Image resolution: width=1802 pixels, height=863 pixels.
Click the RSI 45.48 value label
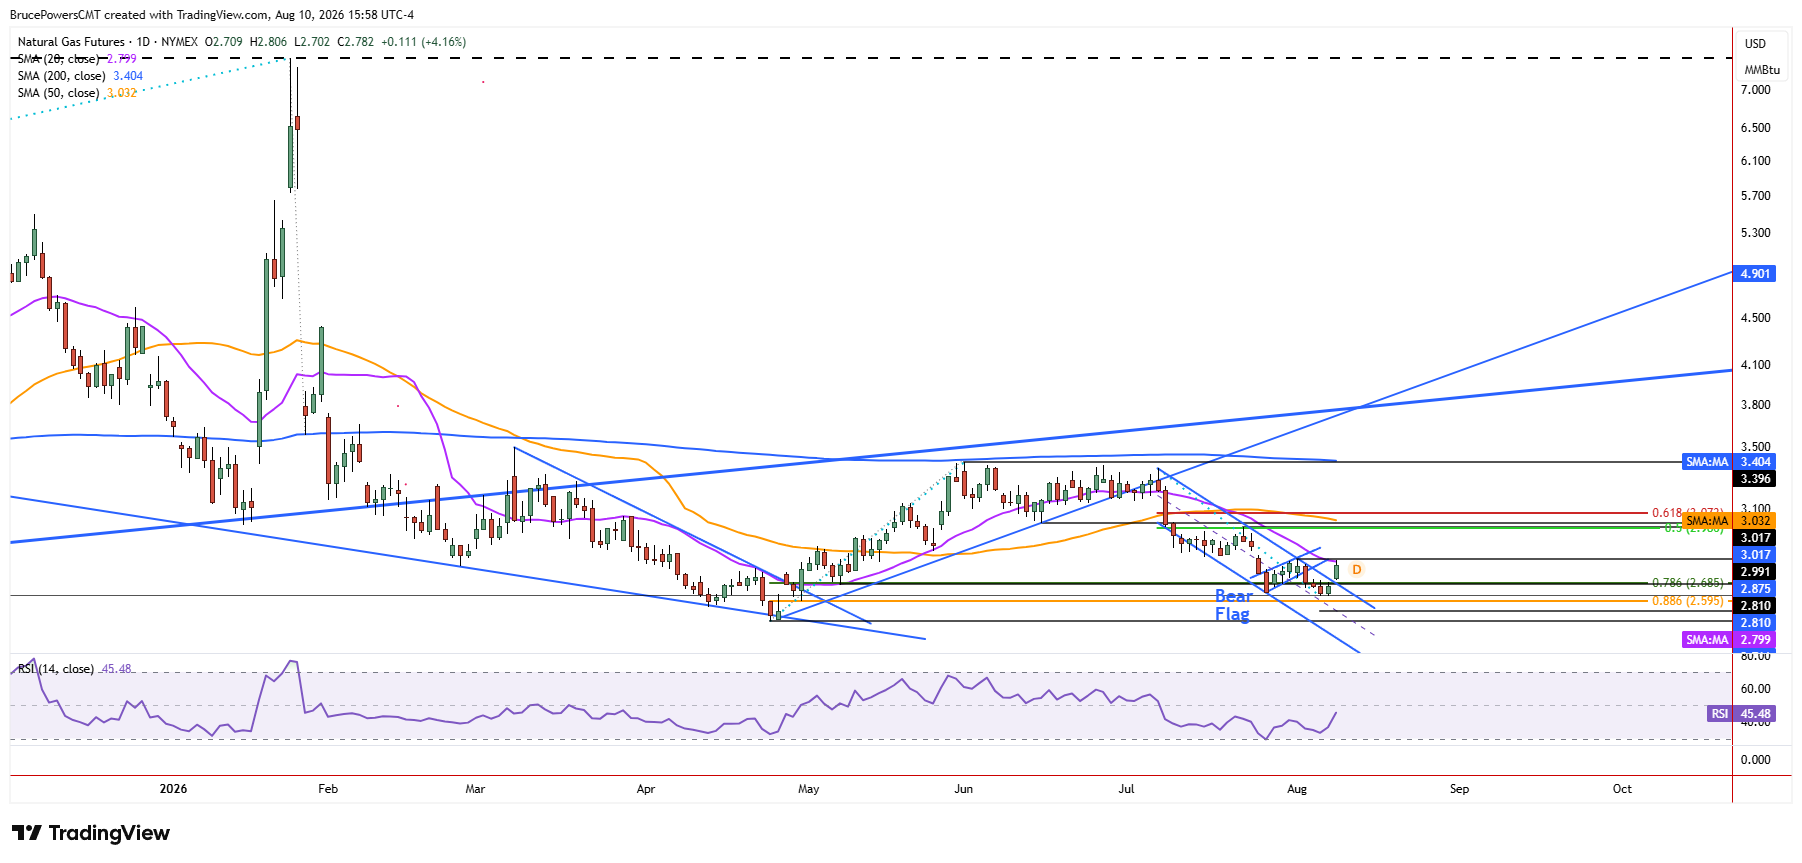point(1741,714)
